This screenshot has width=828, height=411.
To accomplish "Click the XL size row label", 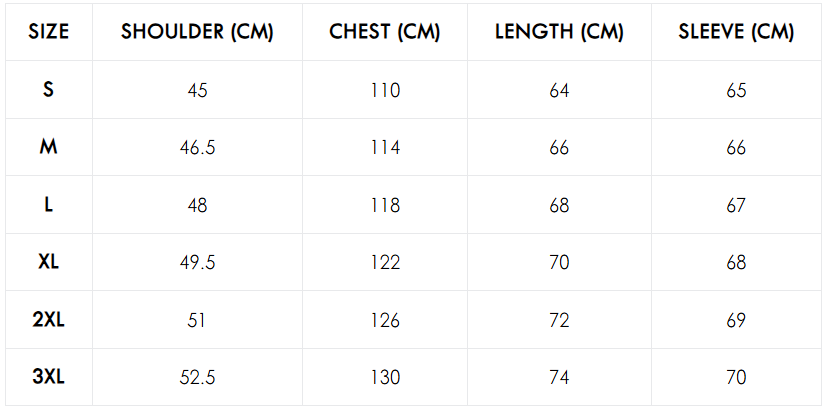I will (49, 262).
